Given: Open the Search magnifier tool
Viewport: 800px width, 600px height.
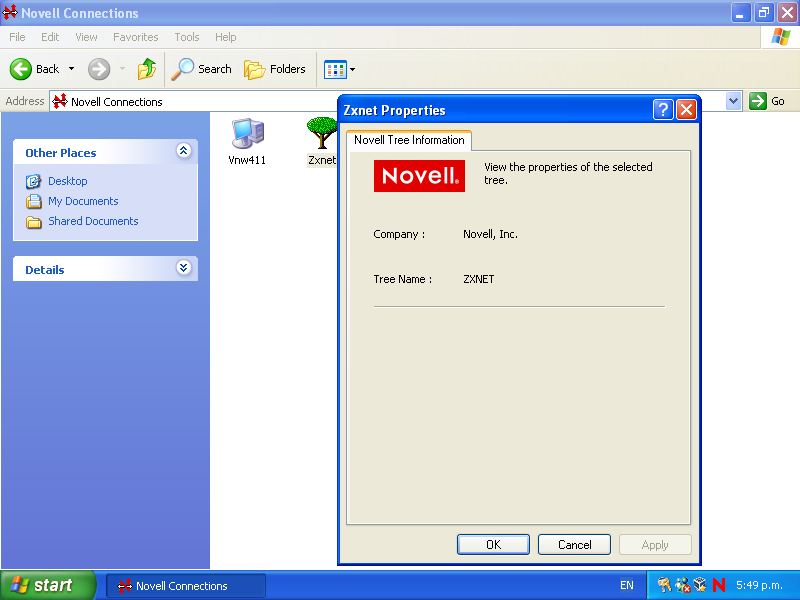Looking at the screenshot, I should tap(202, 69).
